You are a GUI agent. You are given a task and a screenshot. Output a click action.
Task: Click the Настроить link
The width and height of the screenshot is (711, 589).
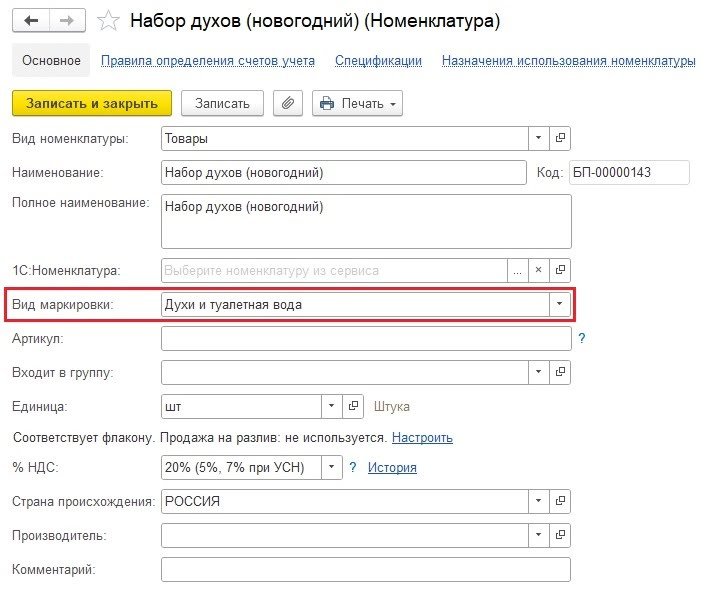tap(422, 437)
